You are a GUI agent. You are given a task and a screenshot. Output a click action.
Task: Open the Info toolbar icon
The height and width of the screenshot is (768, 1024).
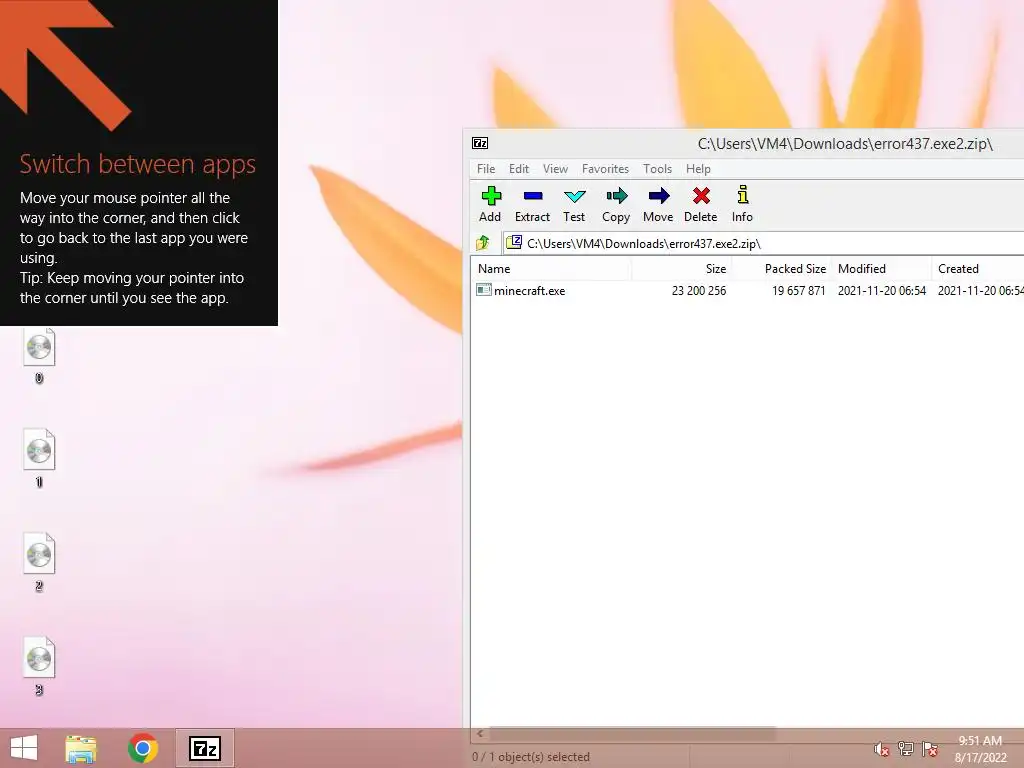click(x=743, y=204)
